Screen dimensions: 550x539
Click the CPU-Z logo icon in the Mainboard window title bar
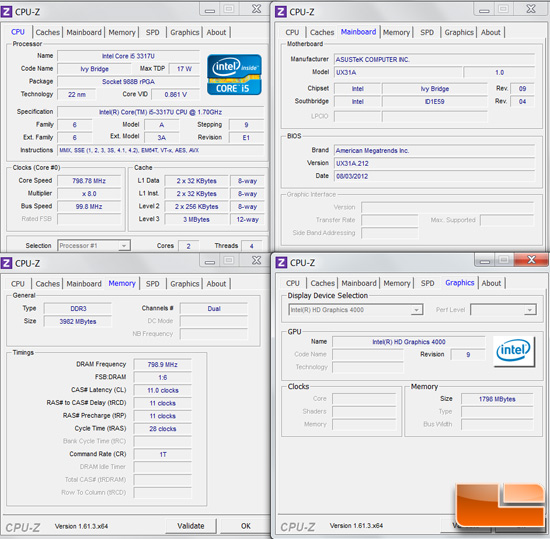tap(281, 12)
